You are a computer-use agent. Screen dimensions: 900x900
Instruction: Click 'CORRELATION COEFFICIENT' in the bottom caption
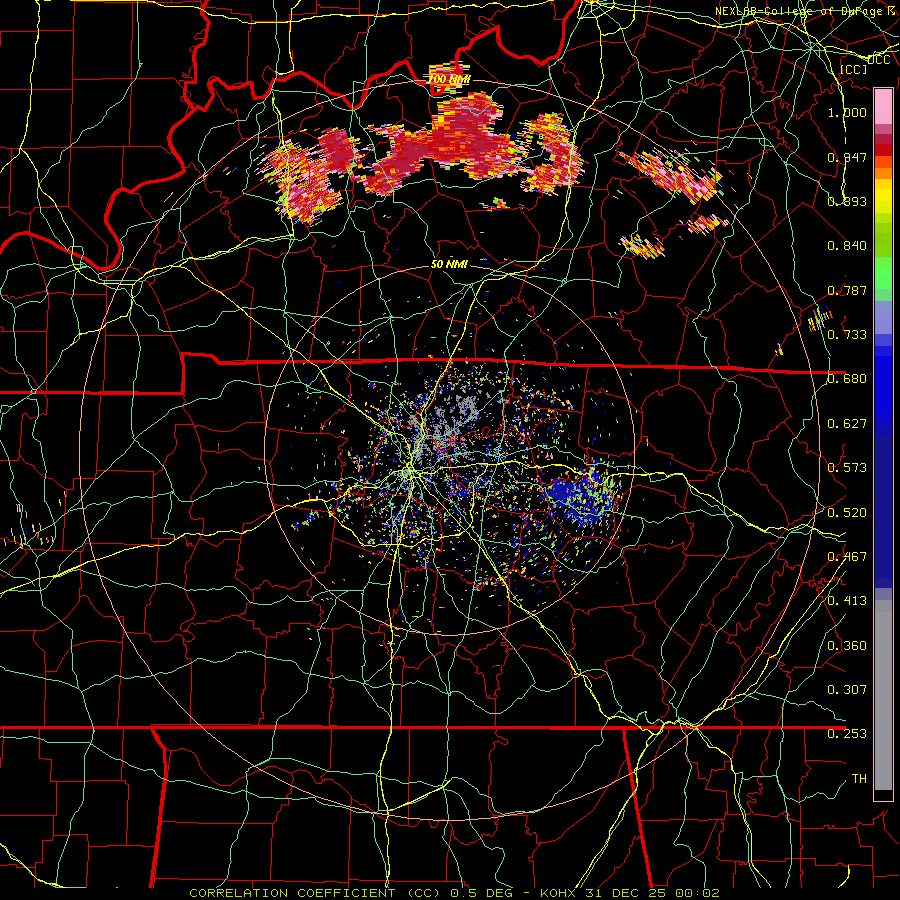pos(292,893)
